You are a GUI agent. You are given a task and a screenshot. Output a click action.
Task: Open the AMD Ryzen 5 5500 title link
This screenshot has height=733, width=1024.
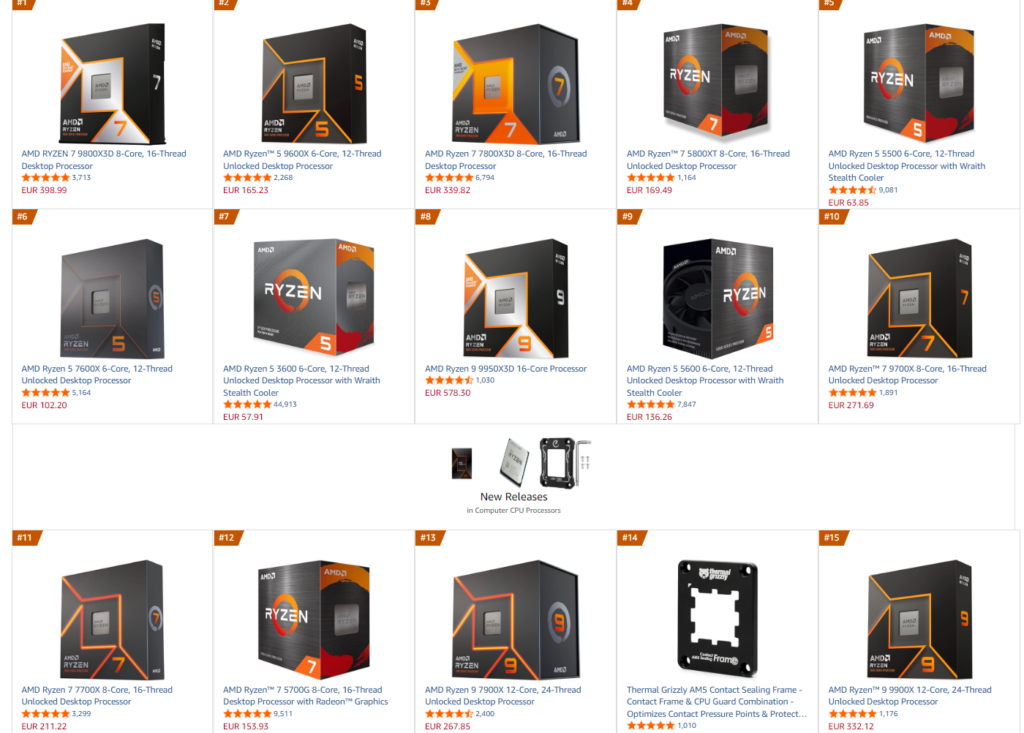(906, 165)
